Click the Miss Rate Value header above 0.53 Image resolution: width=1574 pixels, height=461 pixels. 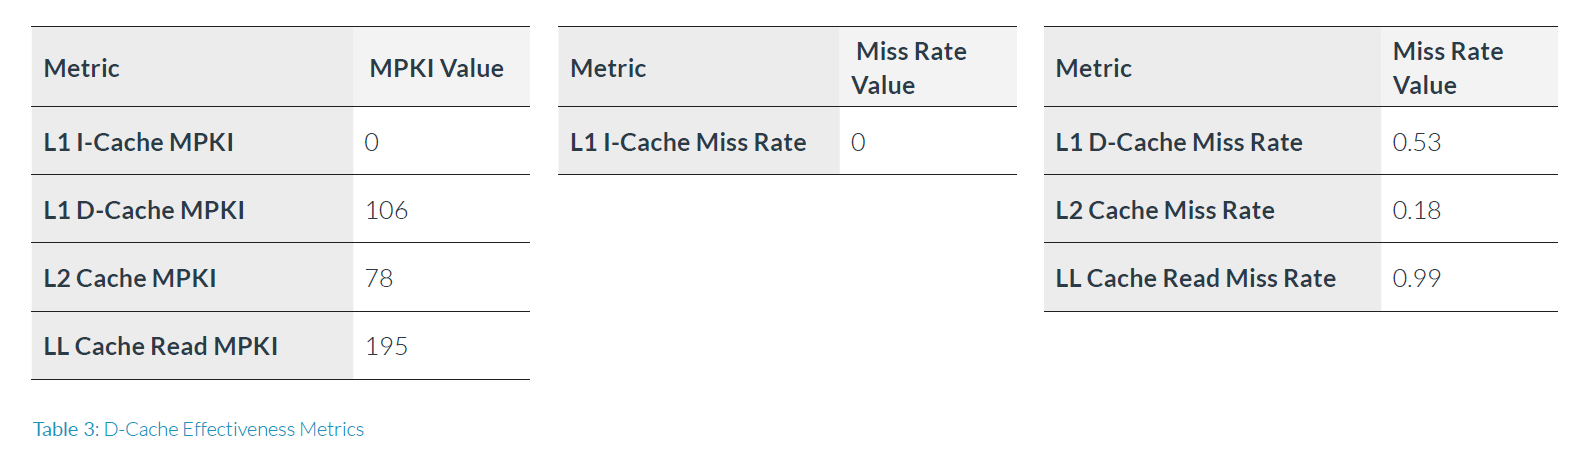pos(1447,68)
